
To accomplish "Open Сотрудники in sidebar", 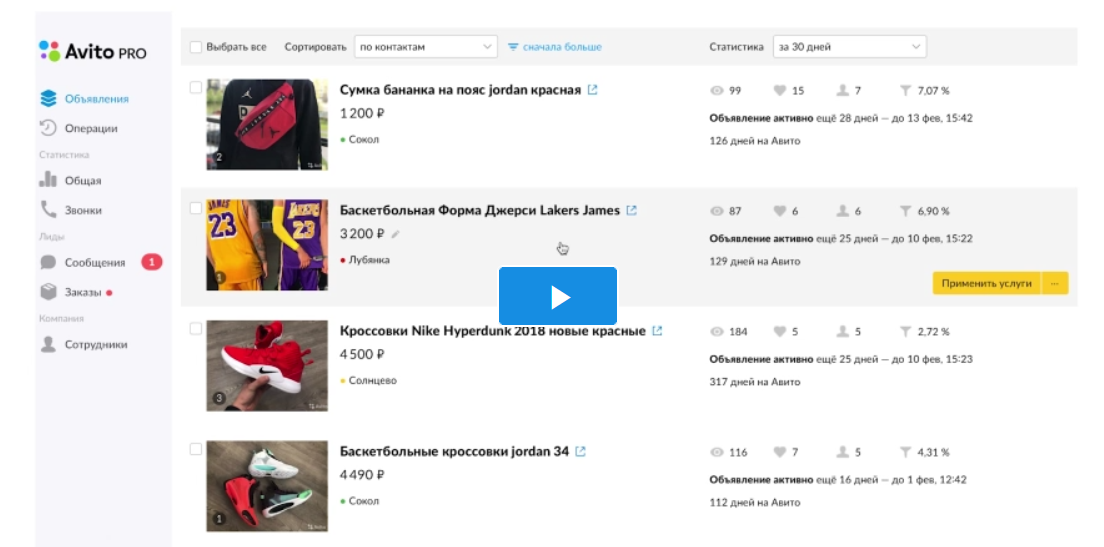I will tap(96, 345).
